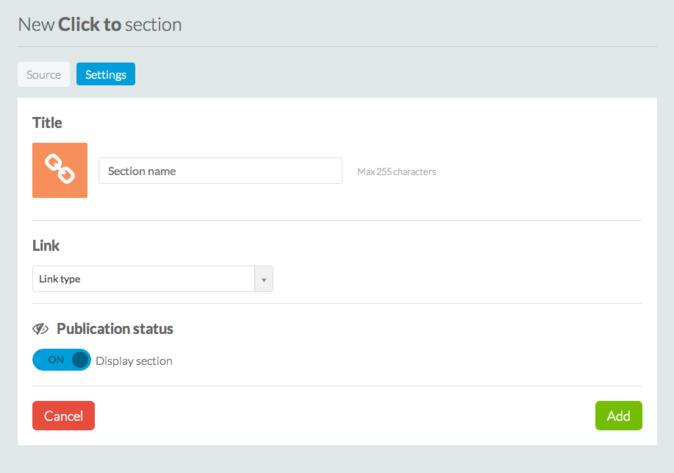Click the dark knob on the ON switch
The image size is (674, 473).
80,360
